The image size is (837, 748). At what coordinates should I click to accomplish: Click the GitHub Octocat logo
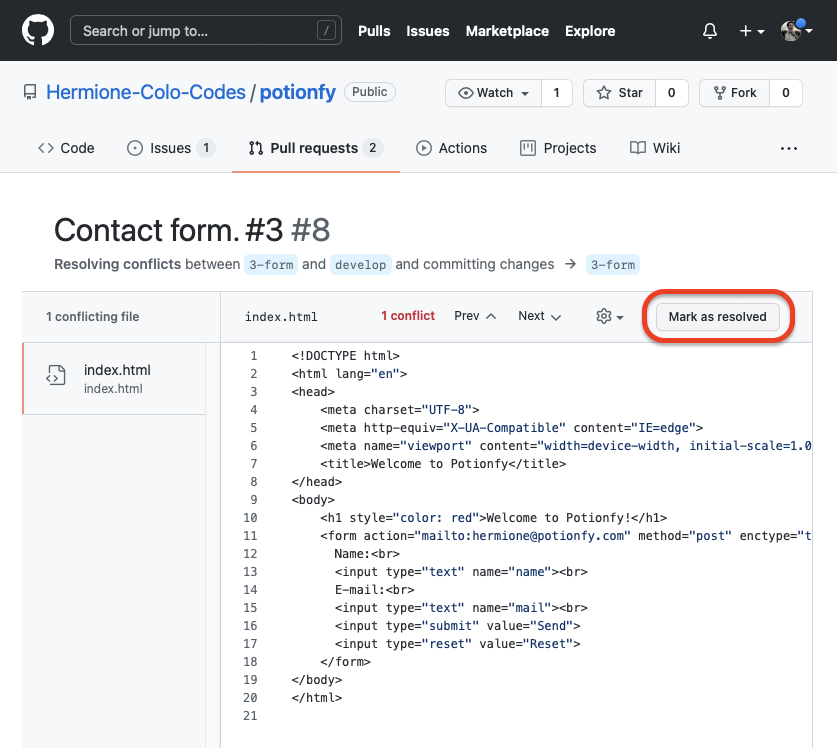pos(38,31)
